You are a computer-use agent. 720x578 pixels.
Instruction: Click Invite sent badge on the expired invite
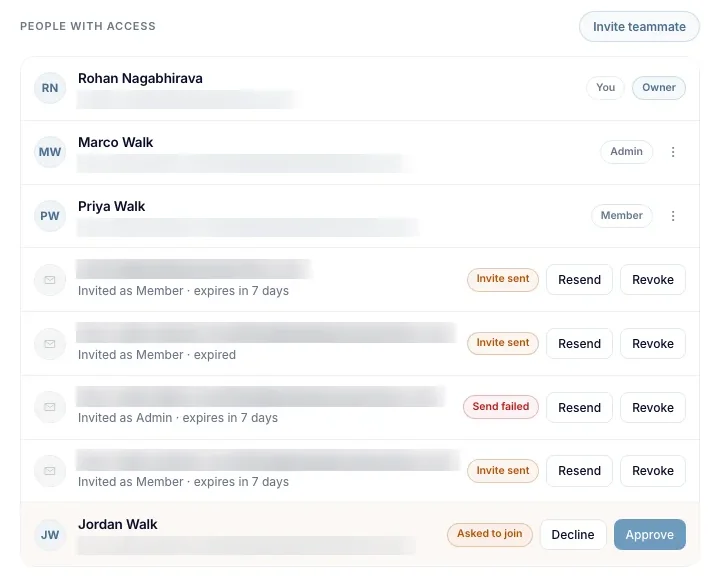pyautogui.click(x=503, y=343)
